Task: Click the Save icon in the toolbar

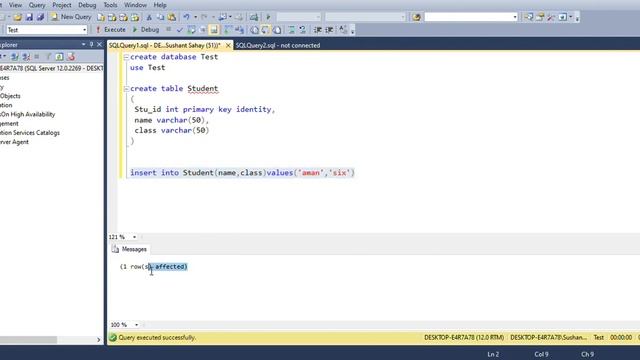Action: (x=29, y=17)
